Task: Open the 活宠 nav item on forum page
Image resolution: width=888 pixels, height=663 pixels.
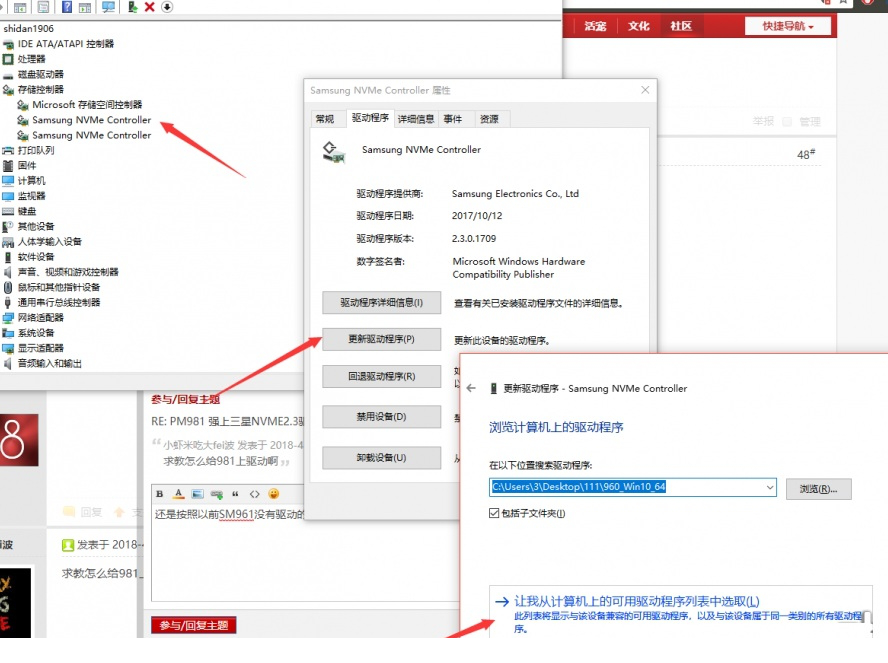Action: tap(595, 26)
